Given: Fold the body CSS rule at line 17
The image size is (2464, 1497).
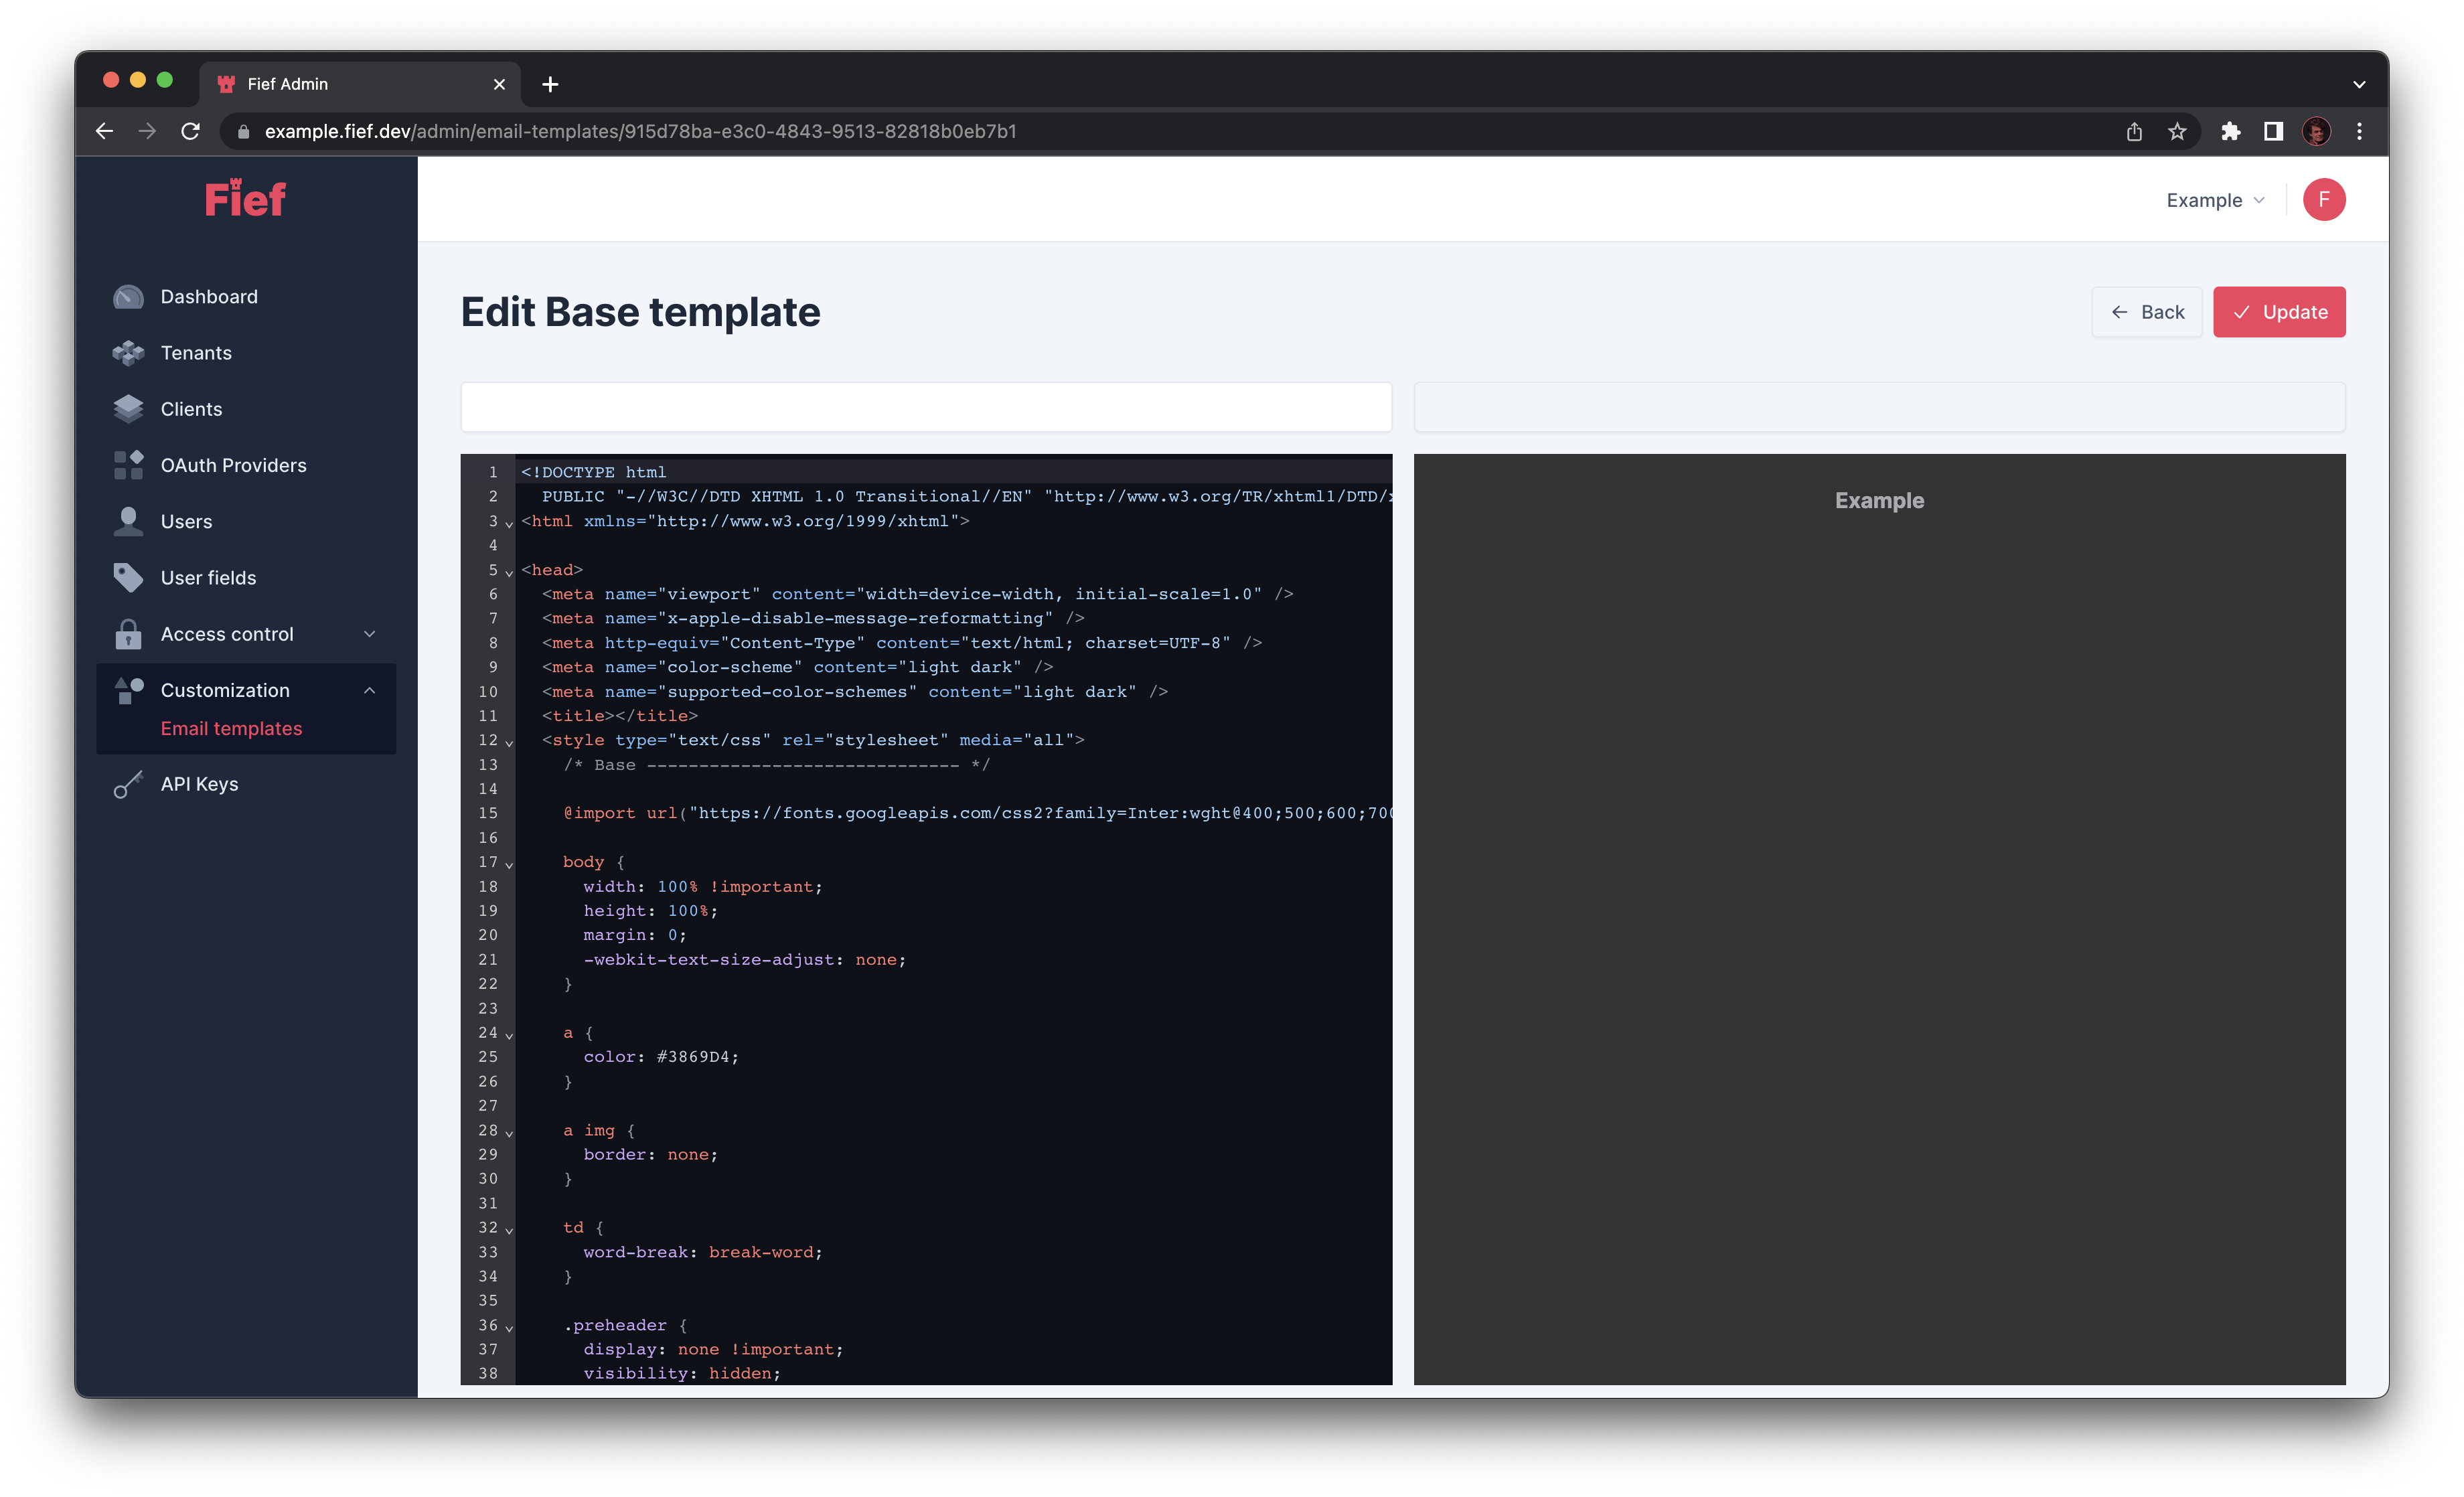Looking at the screenshot, I should [x=508, y=864].
